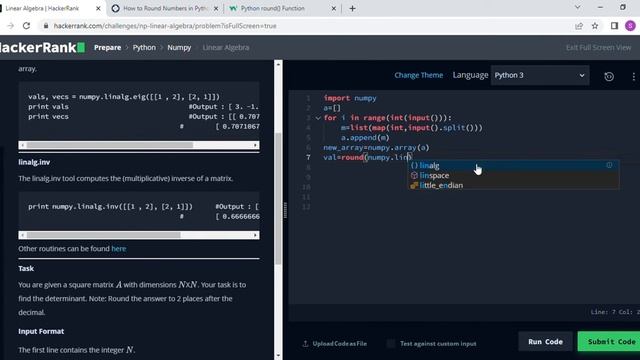Open Python breadcrumb link

click(x=144, y=47)
